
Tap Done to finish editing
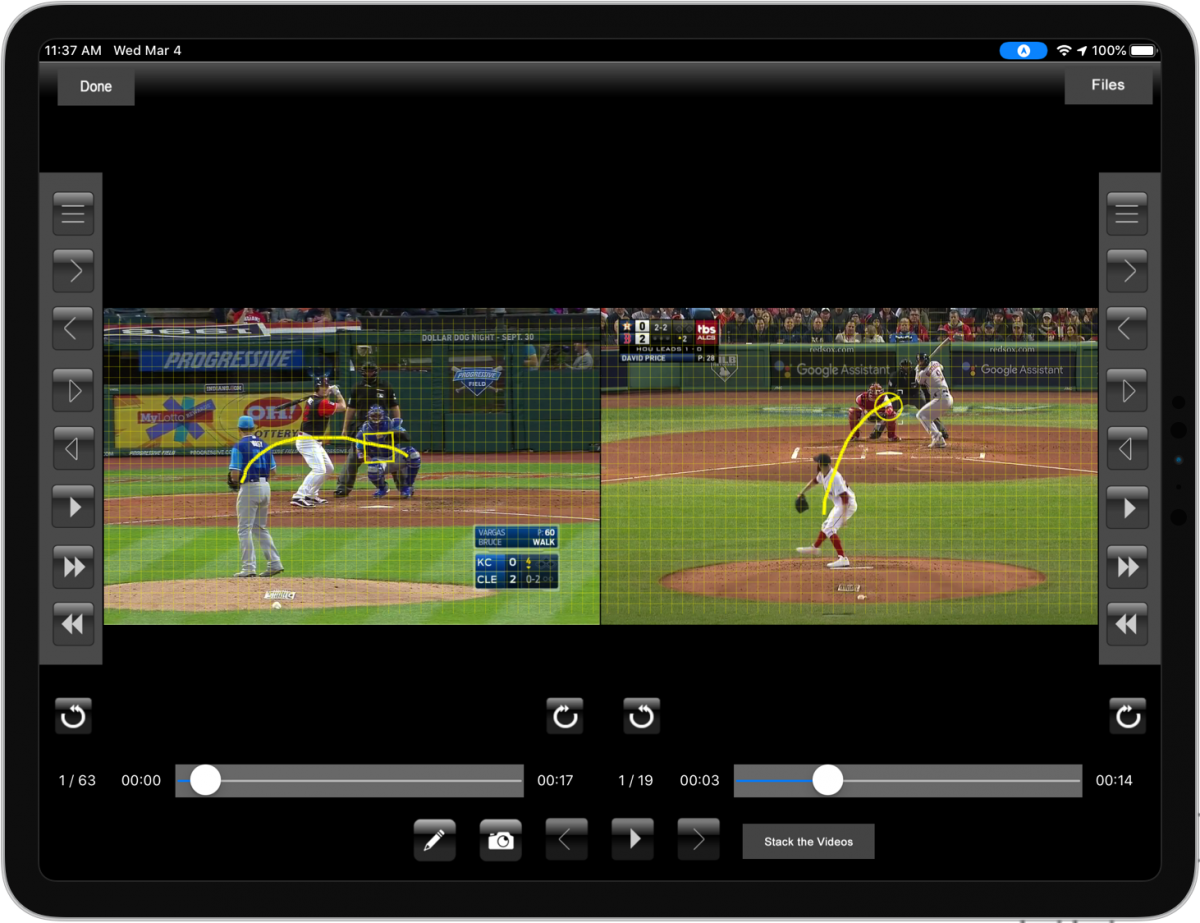coord(95,86)
